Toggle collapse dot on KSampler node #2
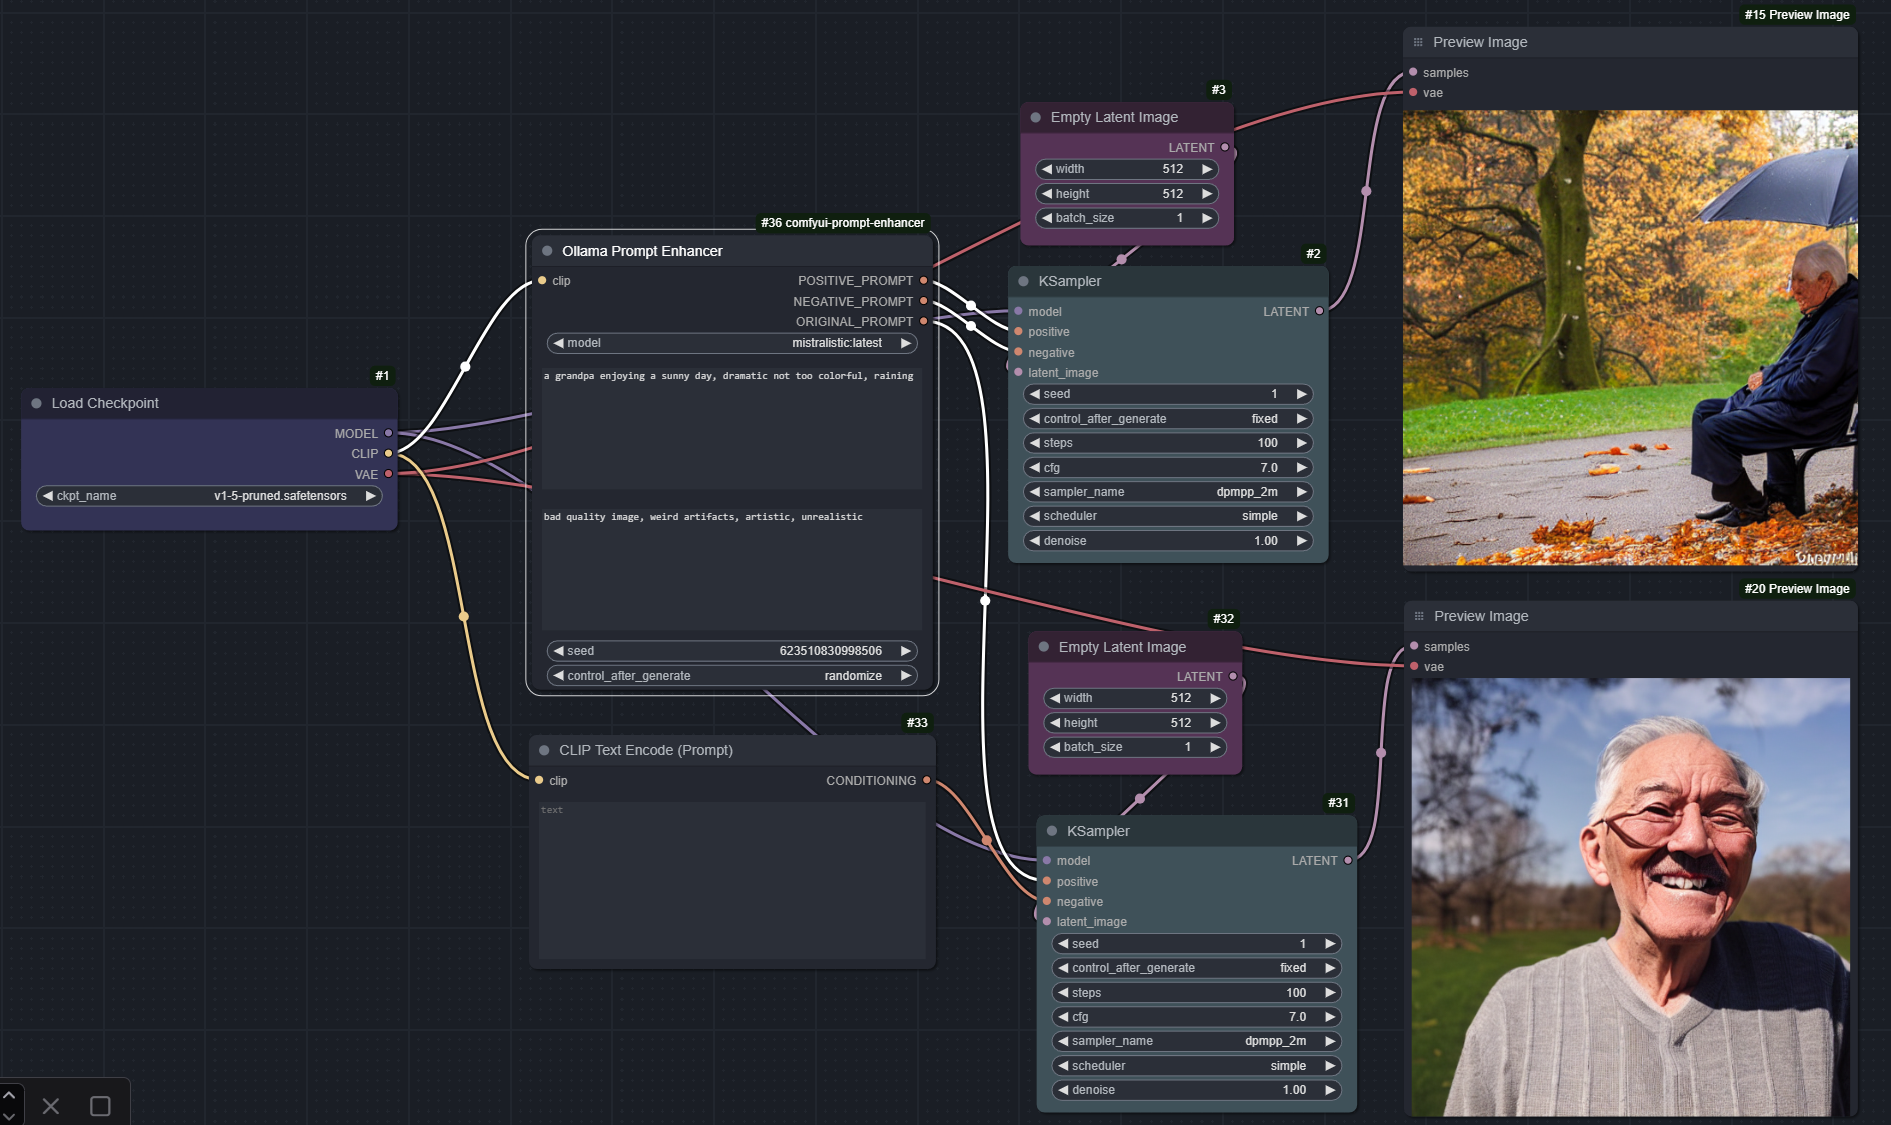The height and width of the screenshot is (1125, 1891). [1024, 281]
